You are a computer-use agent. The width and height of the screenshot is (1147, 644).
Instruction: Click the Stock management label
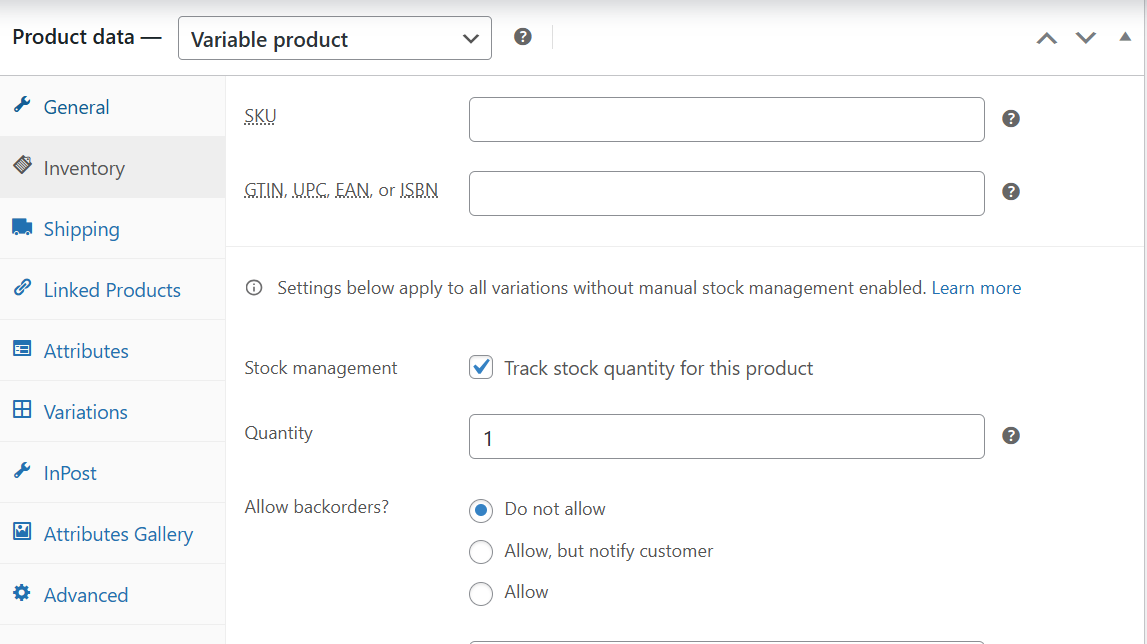(320, 367)
